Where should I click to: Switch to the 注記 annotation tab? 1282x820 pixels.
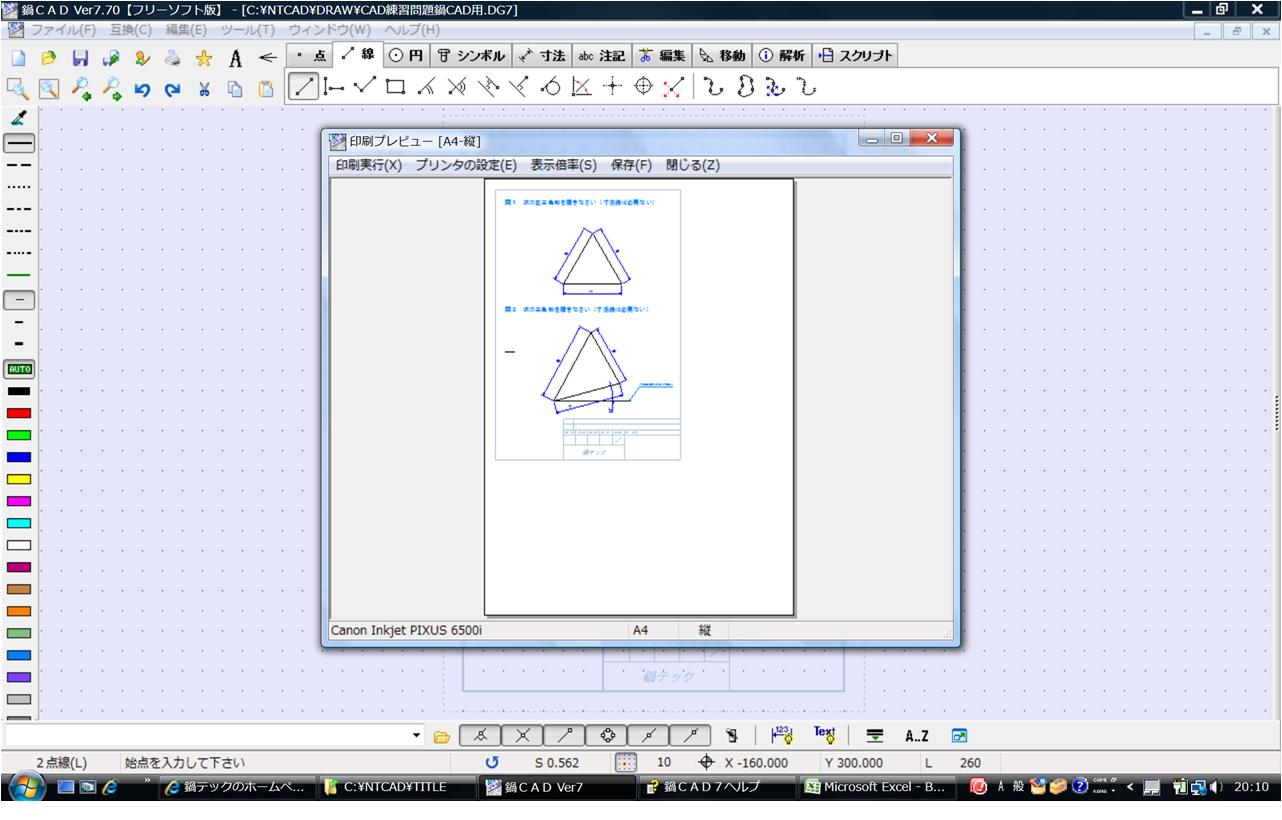pos(601,55)
